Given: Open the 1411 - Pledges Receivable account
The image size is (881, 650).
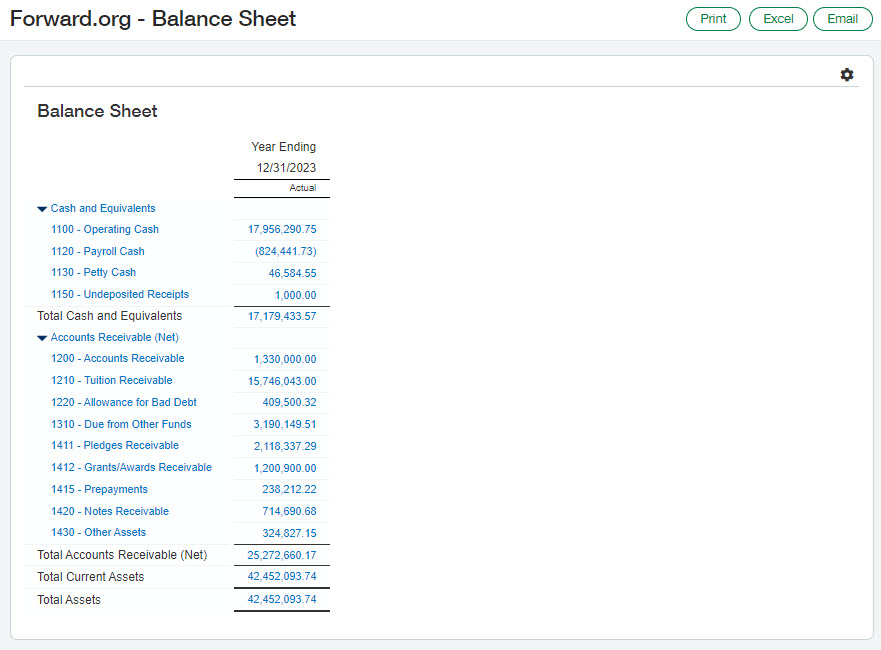Looking at the screenshot, I should (x=115, y=446).
